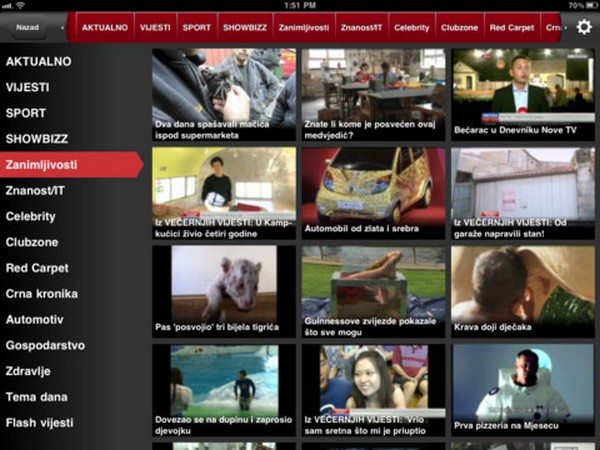Tap the Nazad back button
This screenshot has height=450, width=600.
tap(27, 28)
